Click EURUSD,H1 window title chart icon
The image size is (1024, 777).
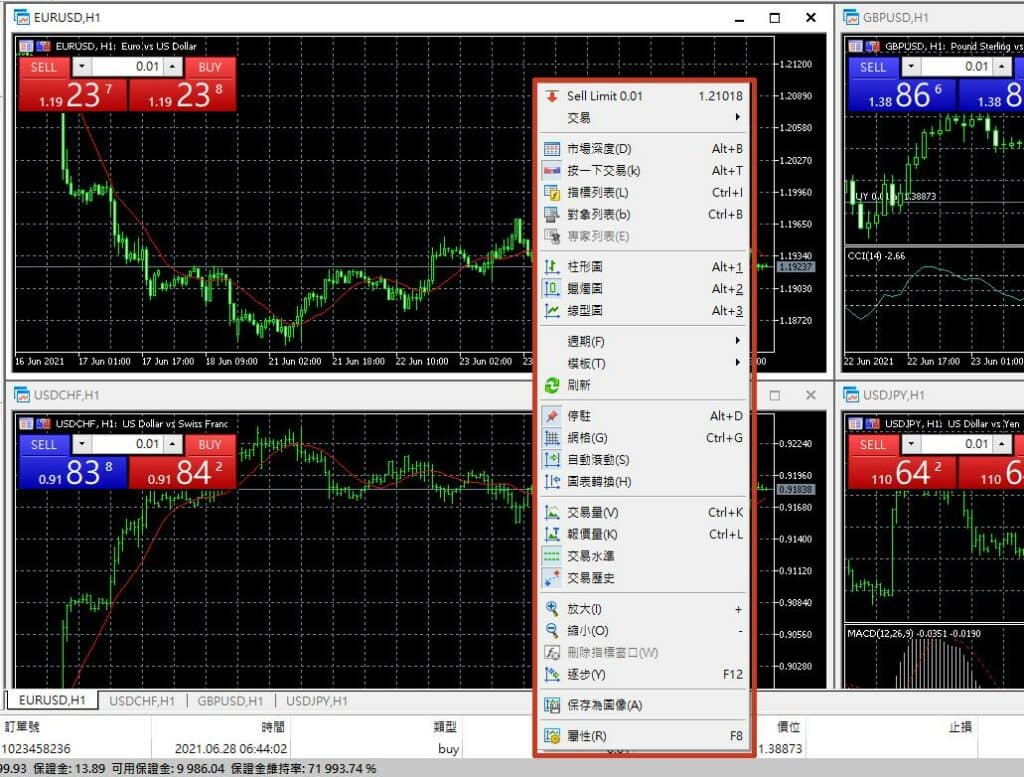point(22,18)
